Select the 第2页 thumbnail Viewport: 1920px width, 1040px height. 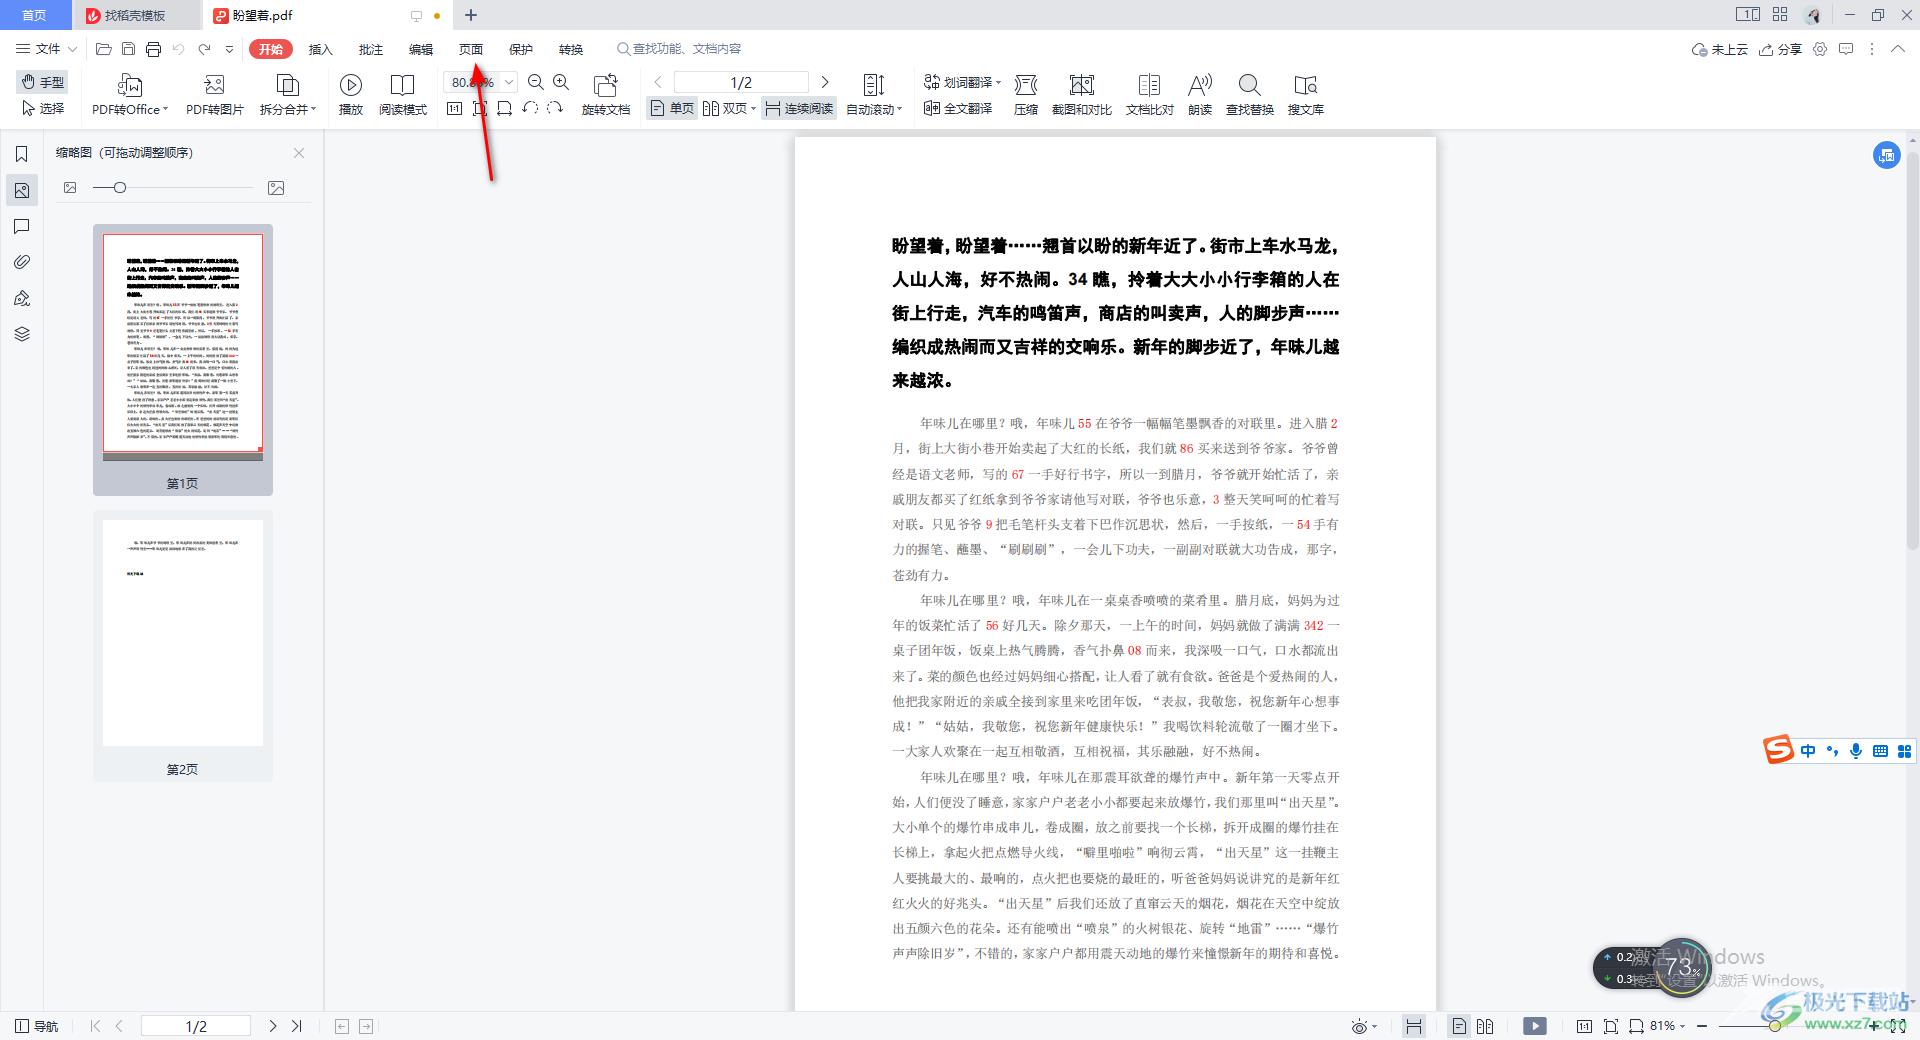coord(183,646)
